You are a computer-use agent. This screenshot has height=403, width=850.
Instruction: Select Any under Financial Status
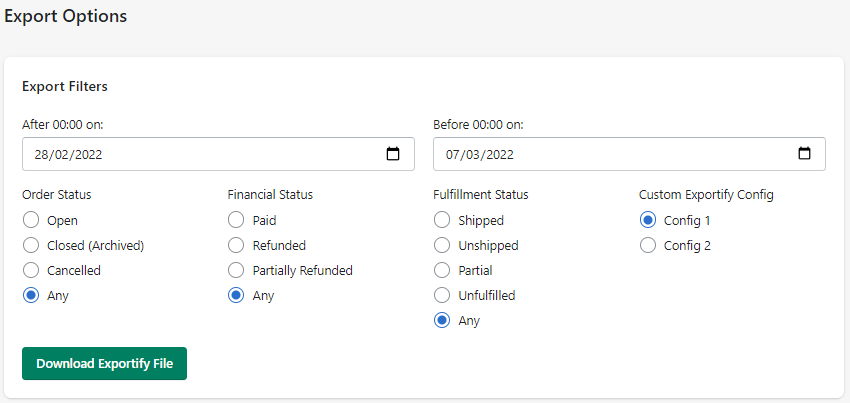[236, 296]
